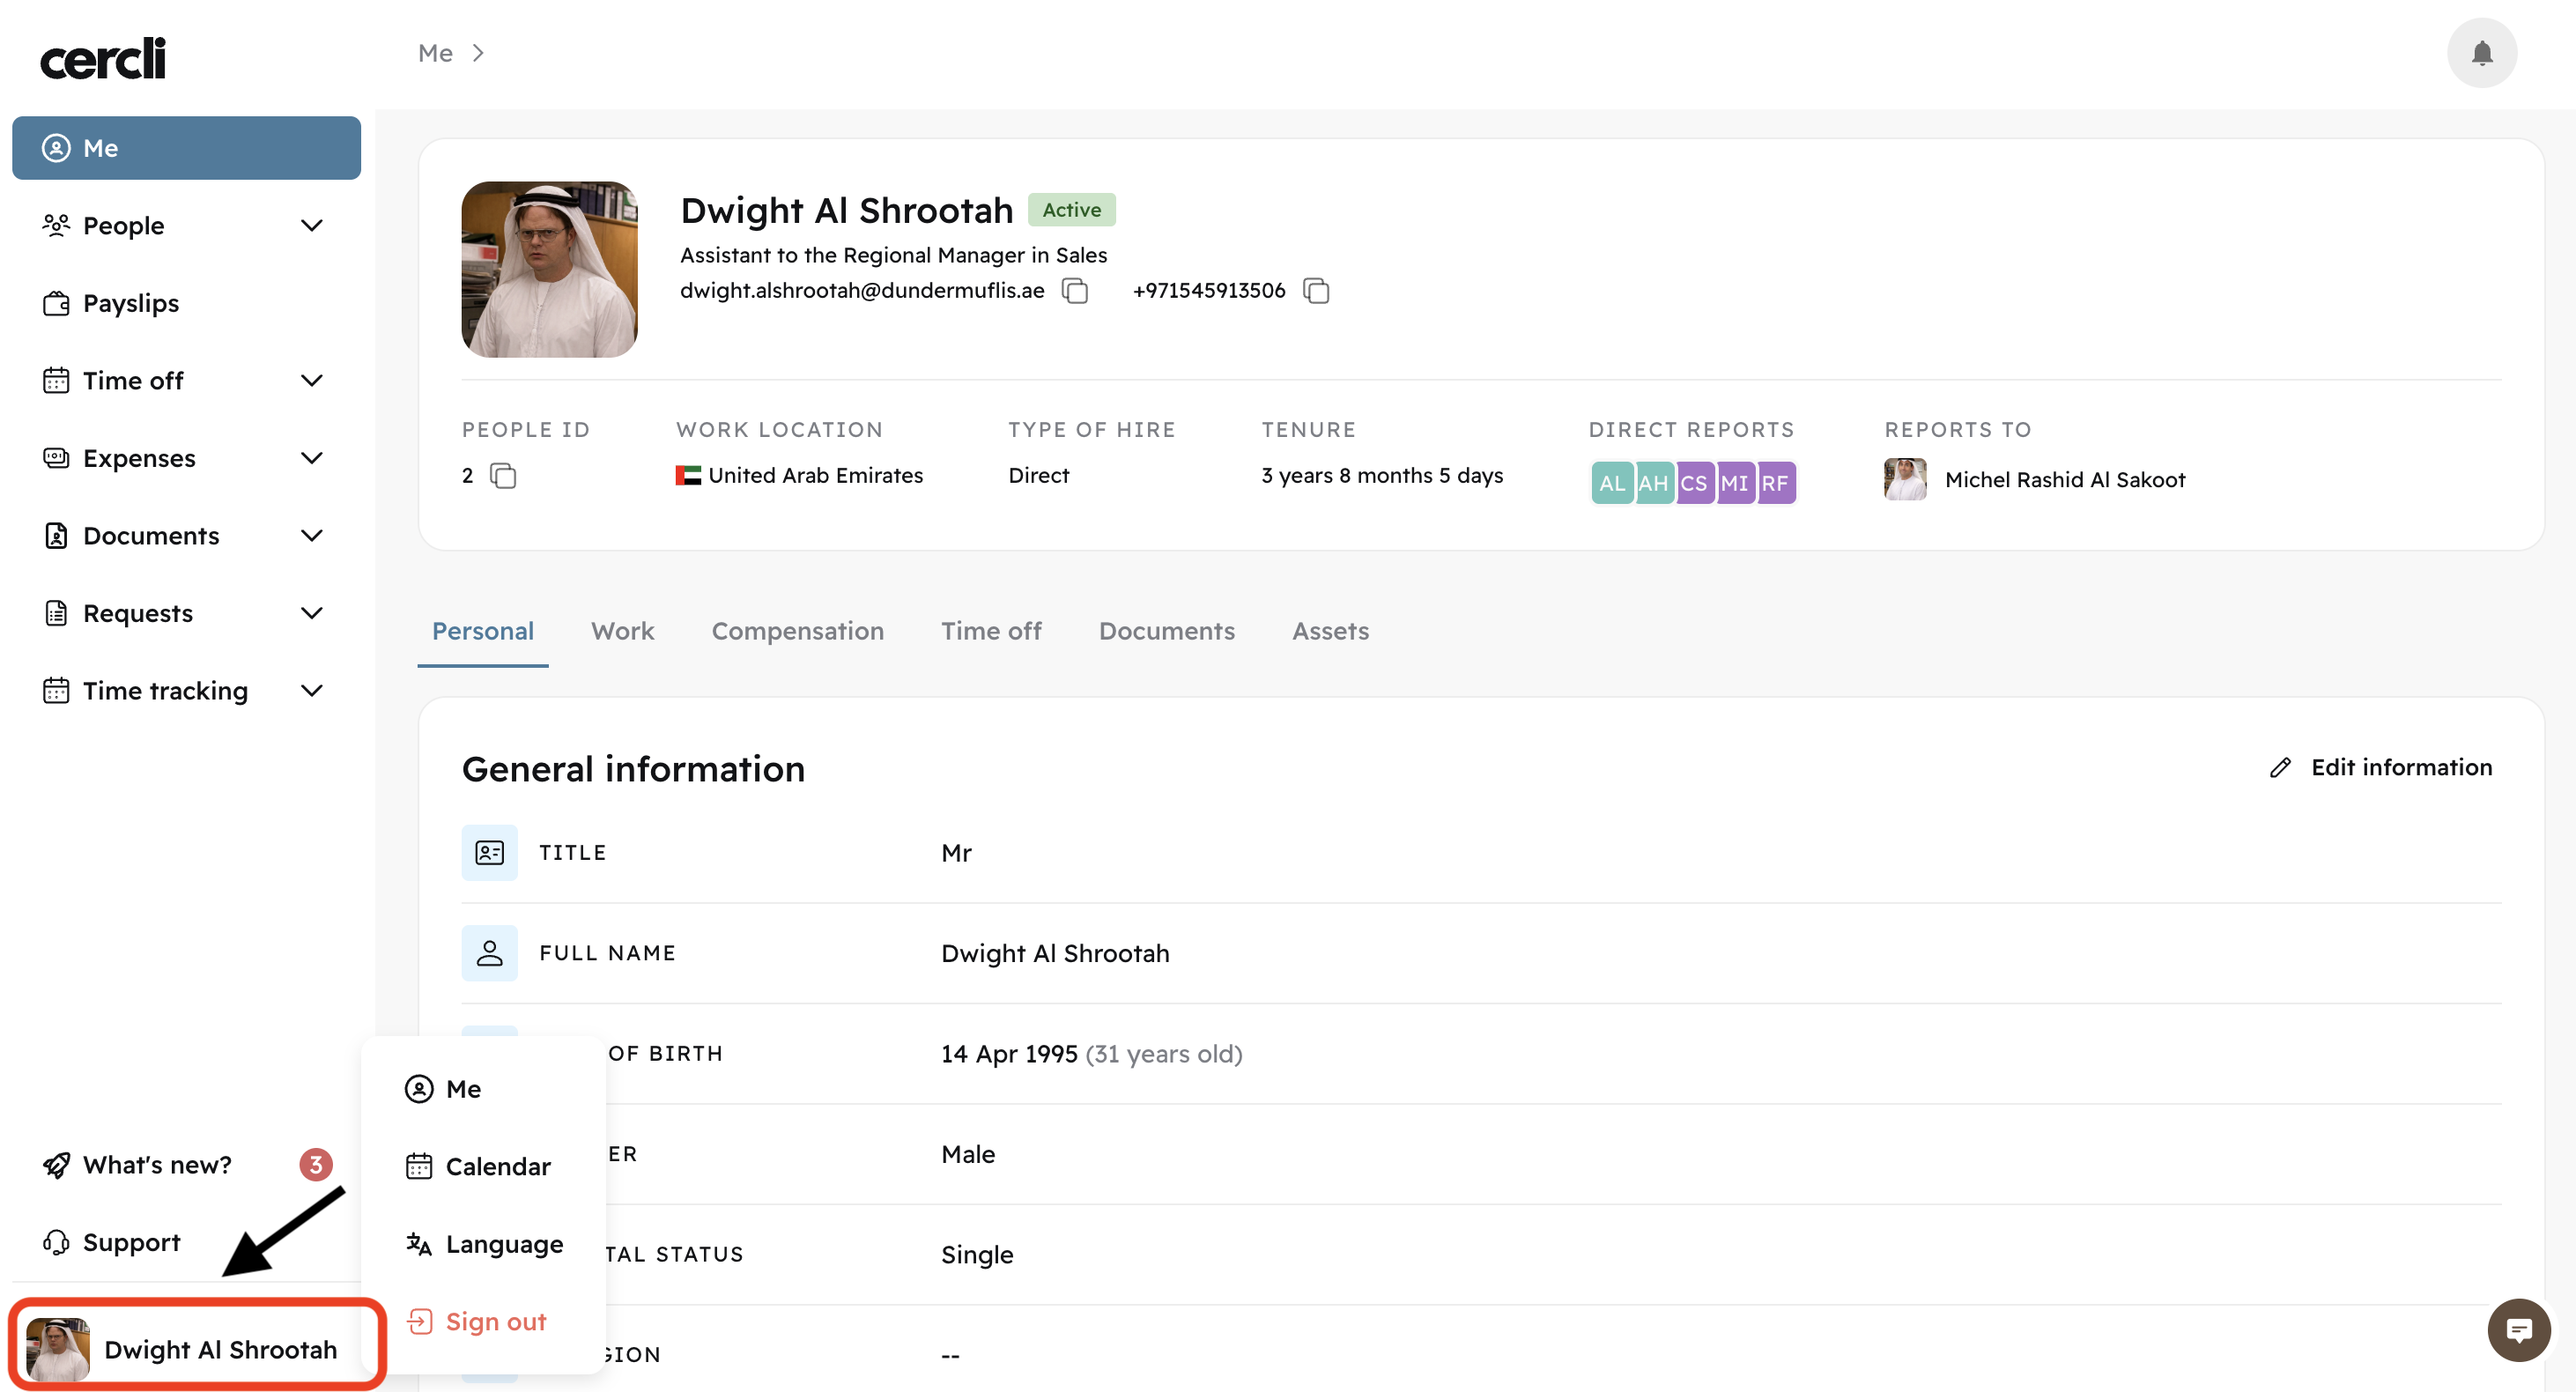Choose Me from the account popup menu

pos(484,1089)
